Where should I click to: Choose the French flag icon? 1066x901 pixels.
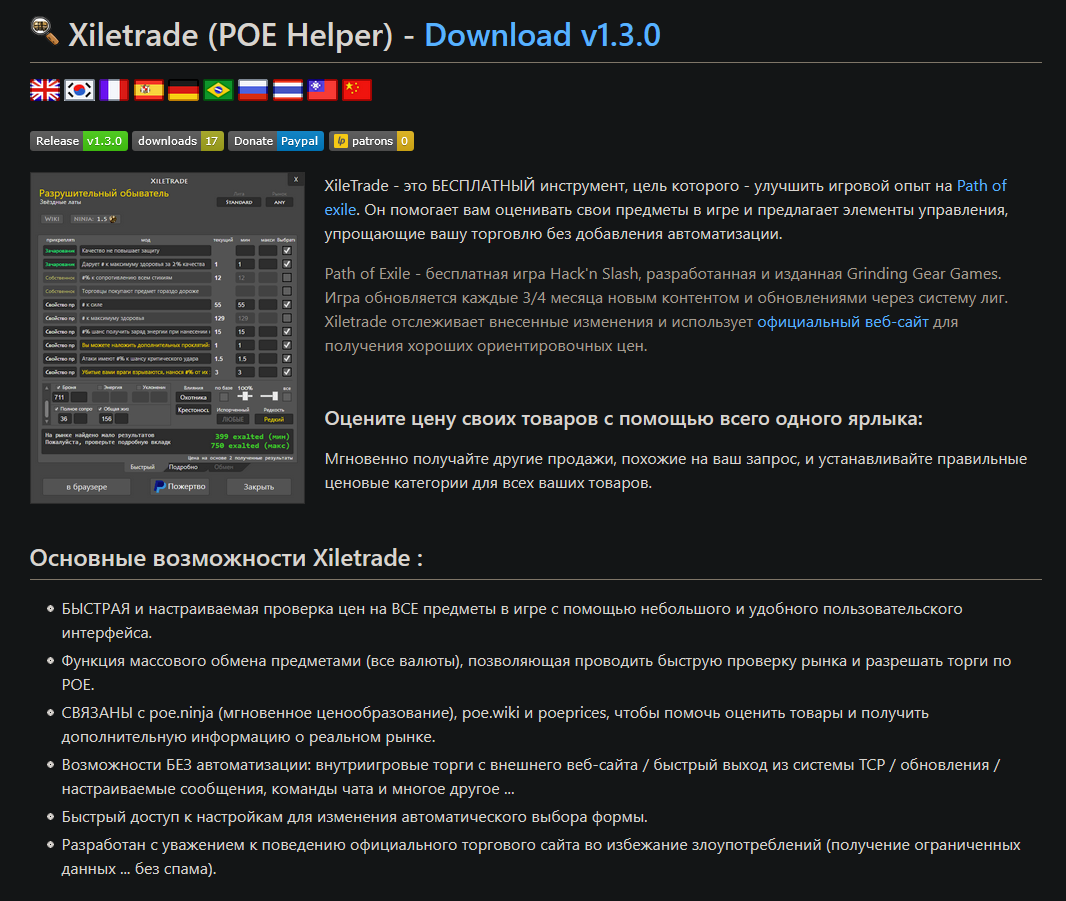[x=114, y=90]
